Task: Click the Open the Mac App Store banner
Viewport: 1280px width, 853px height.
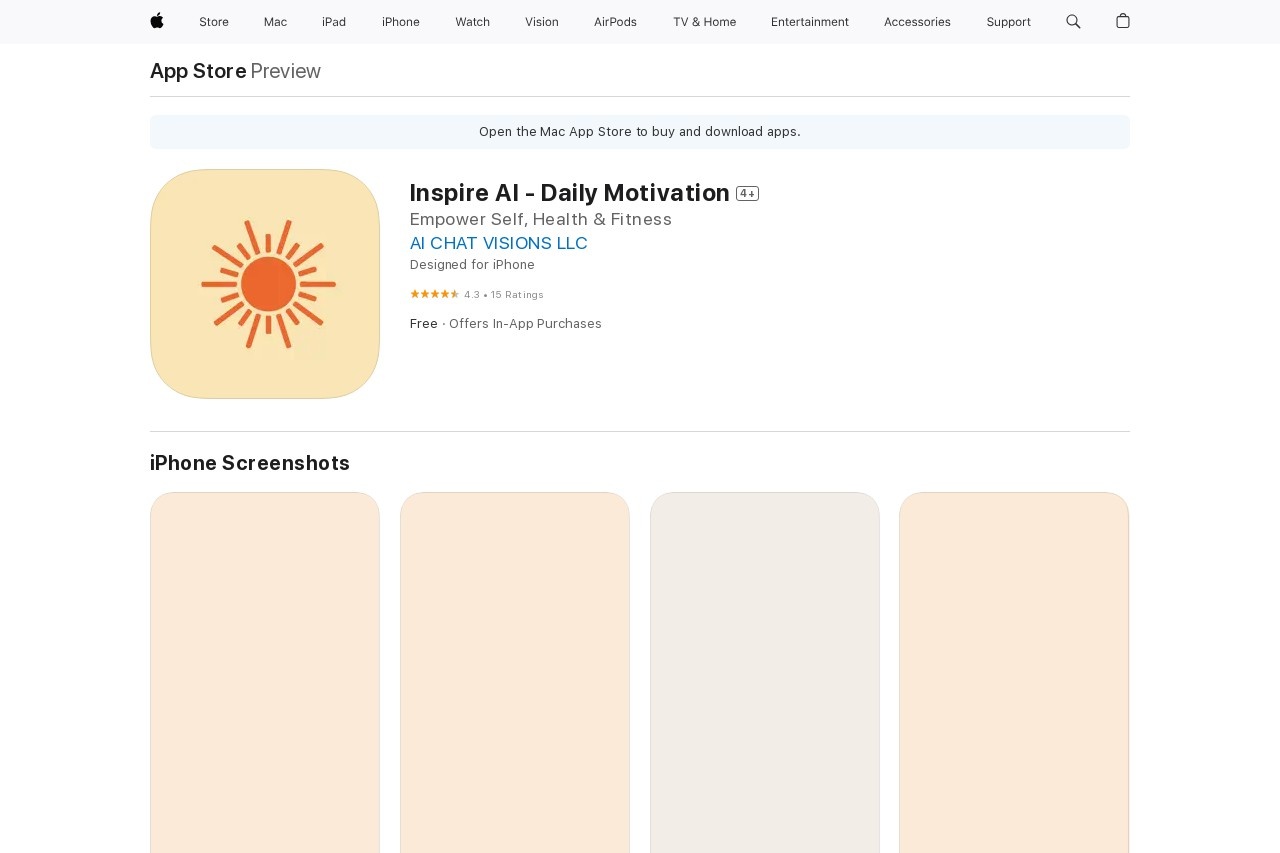Action: click(x=640, y=132)
